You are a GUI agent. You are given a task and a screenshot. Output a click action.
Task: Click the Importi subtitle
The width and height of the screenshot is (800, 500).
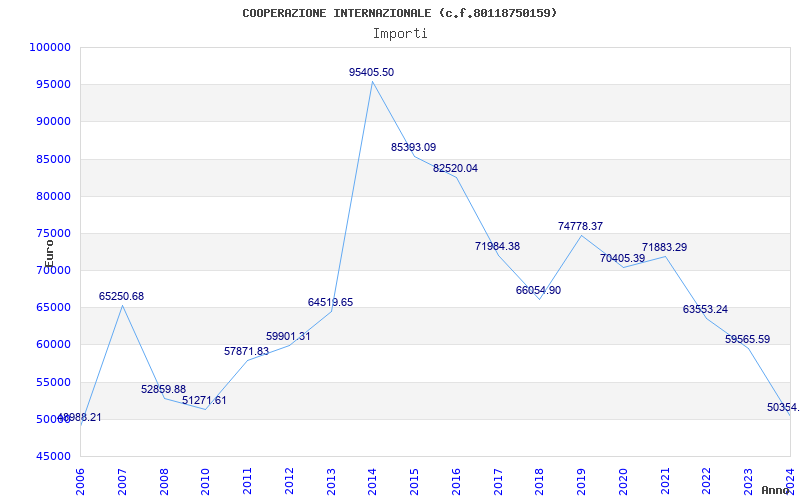(400, 33)
